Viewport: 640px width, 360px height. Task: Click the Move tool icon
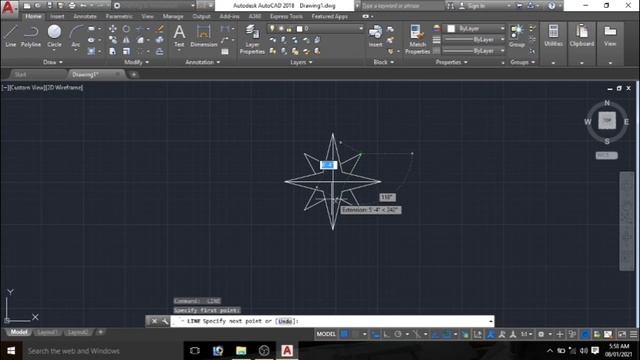coord(113,29)
